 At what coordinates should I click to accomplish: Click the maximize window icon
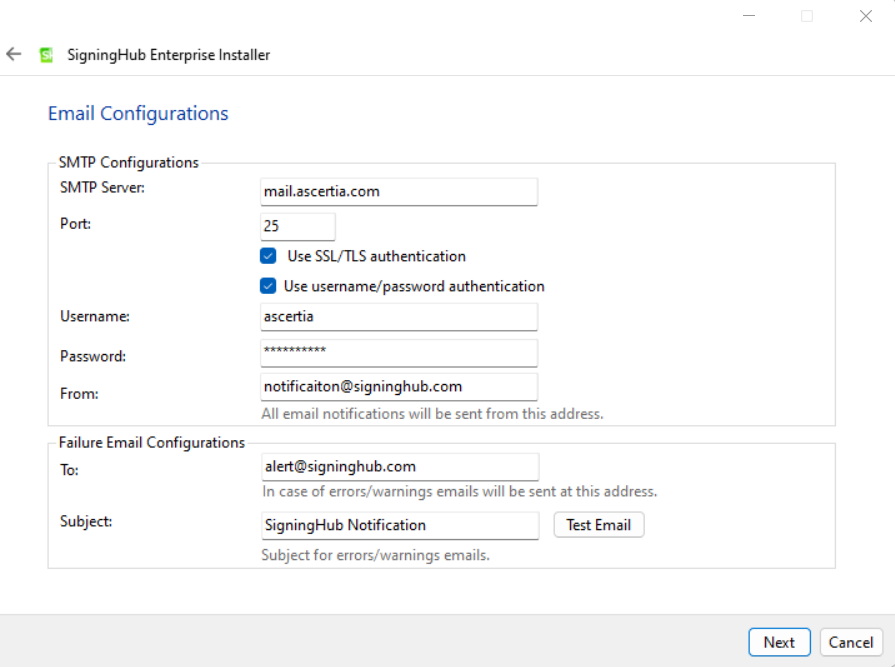click(807, 16)
